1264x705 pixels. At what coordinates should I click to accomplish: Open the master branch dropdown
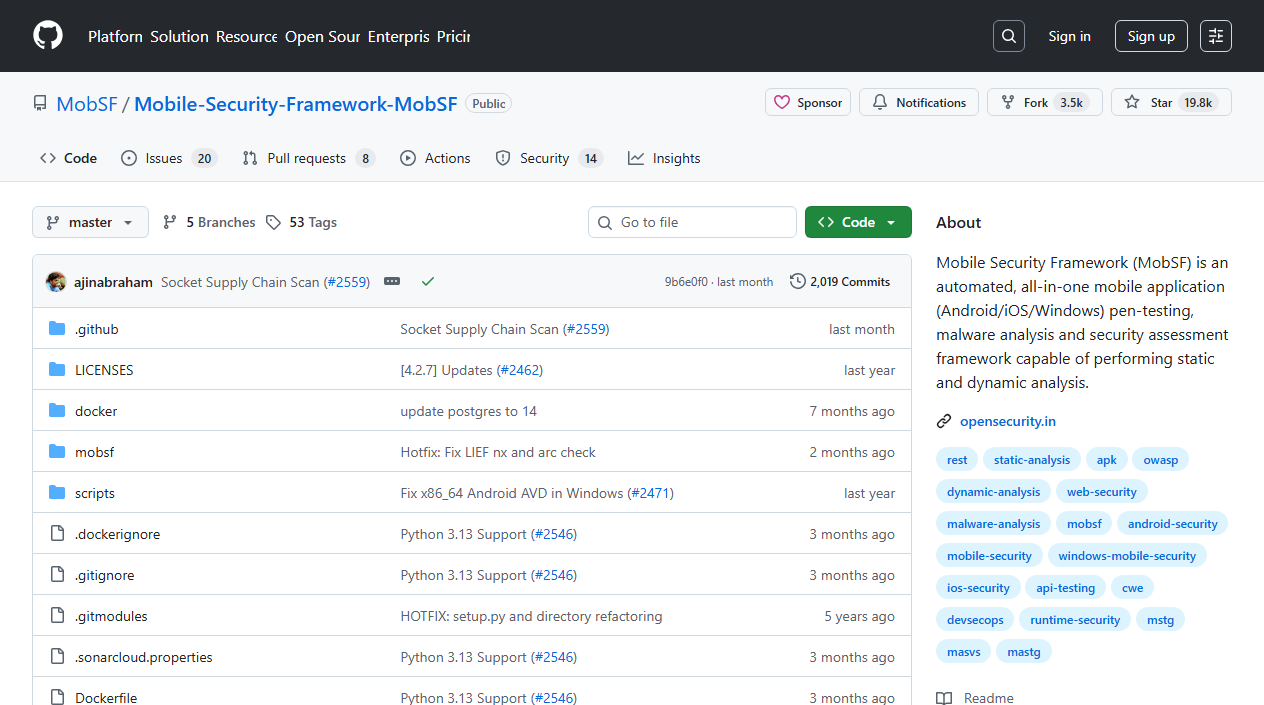(x=90, y=222)
